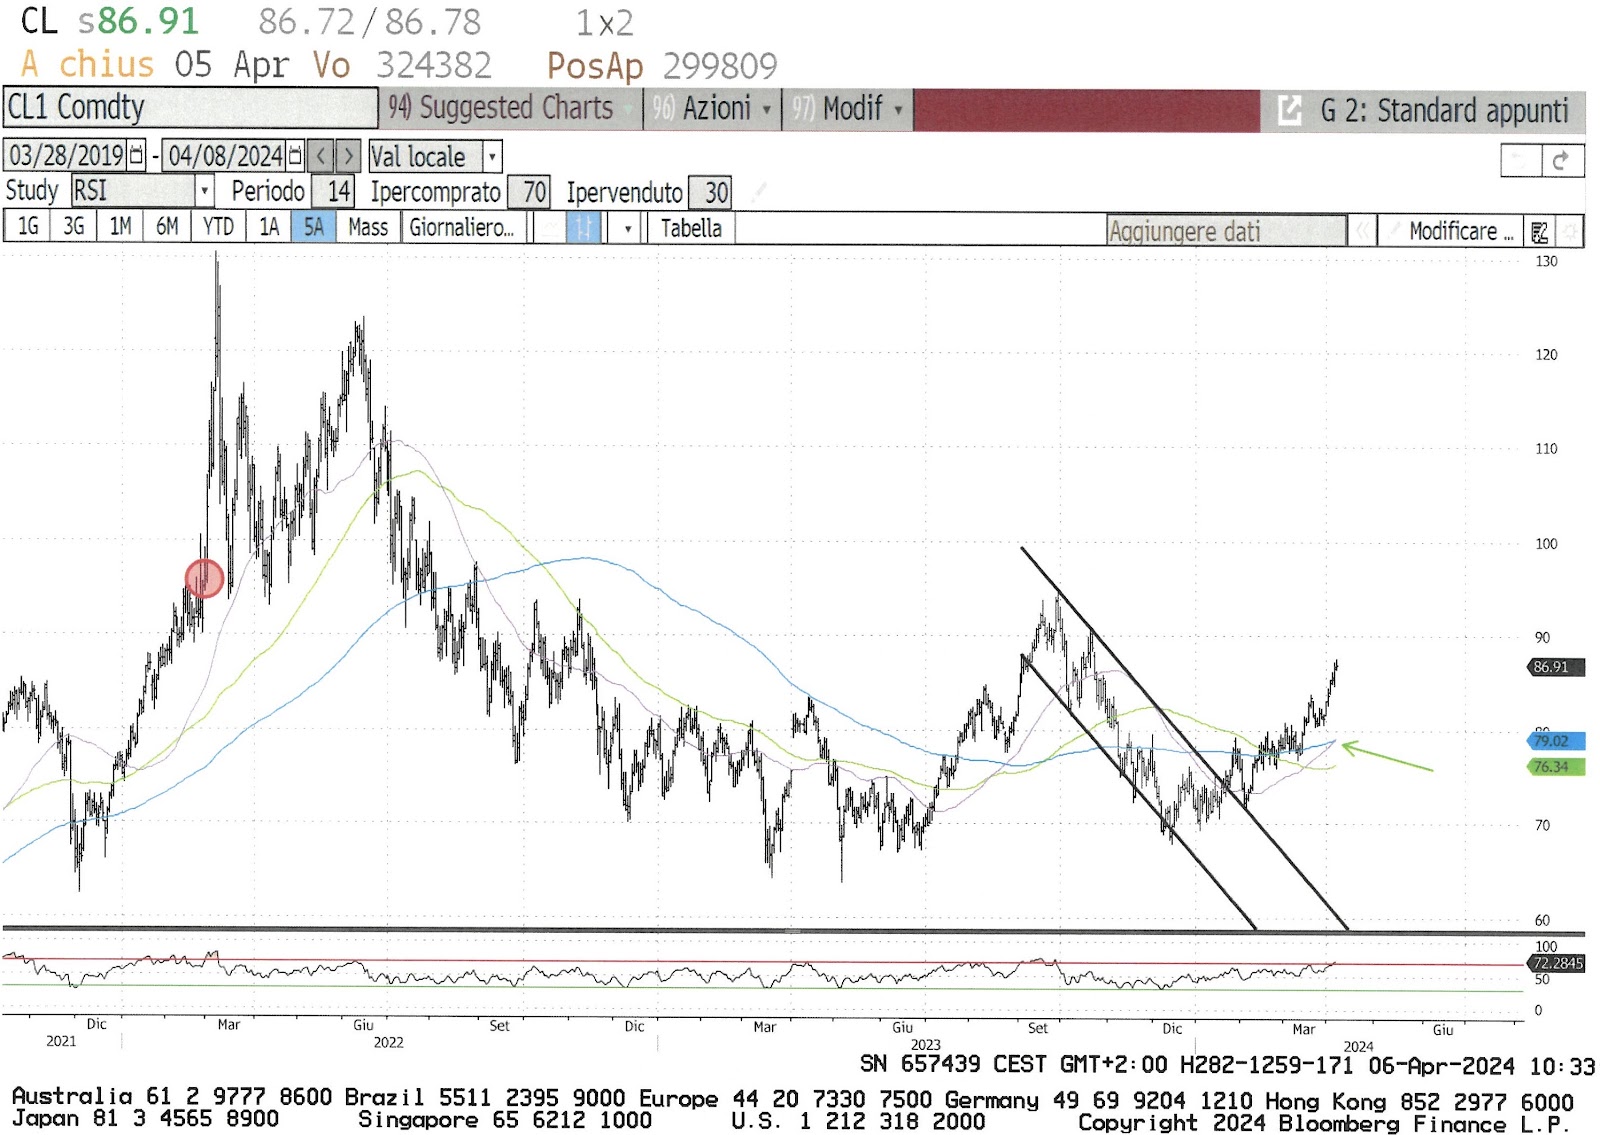Screen dimensions: 1600x1135
Task: Open the chart notes checklist icon
Action: pos(1540,232)
